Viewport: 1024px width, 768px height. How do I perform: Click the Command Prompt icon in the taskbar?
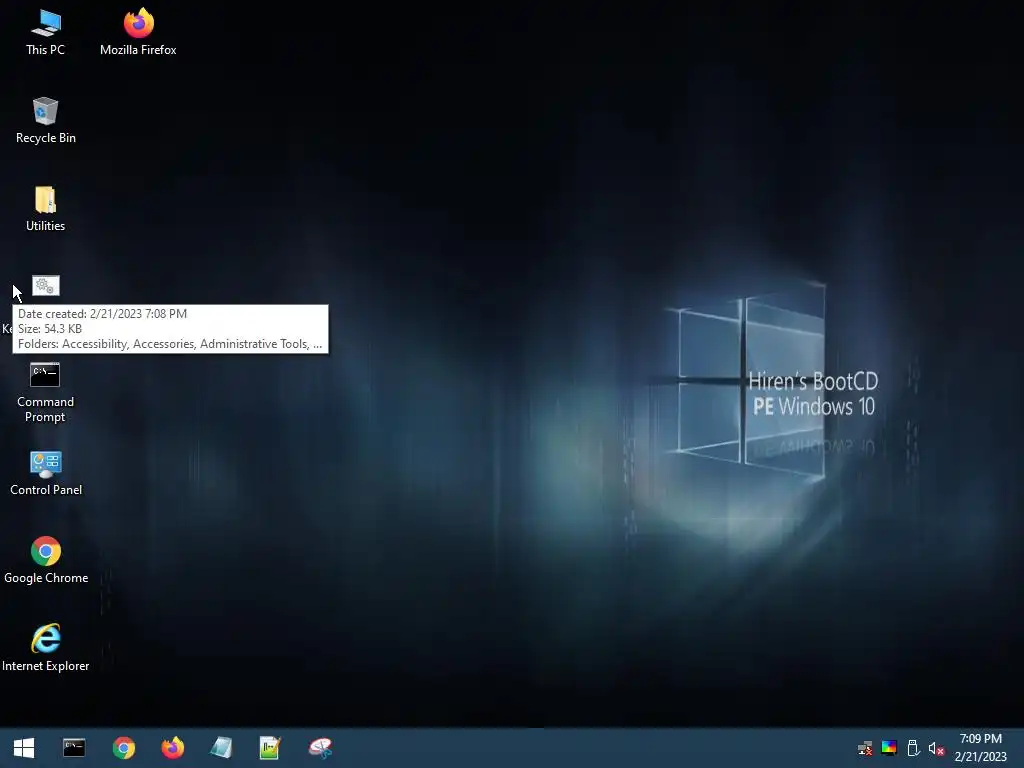[x=74, y=748]
